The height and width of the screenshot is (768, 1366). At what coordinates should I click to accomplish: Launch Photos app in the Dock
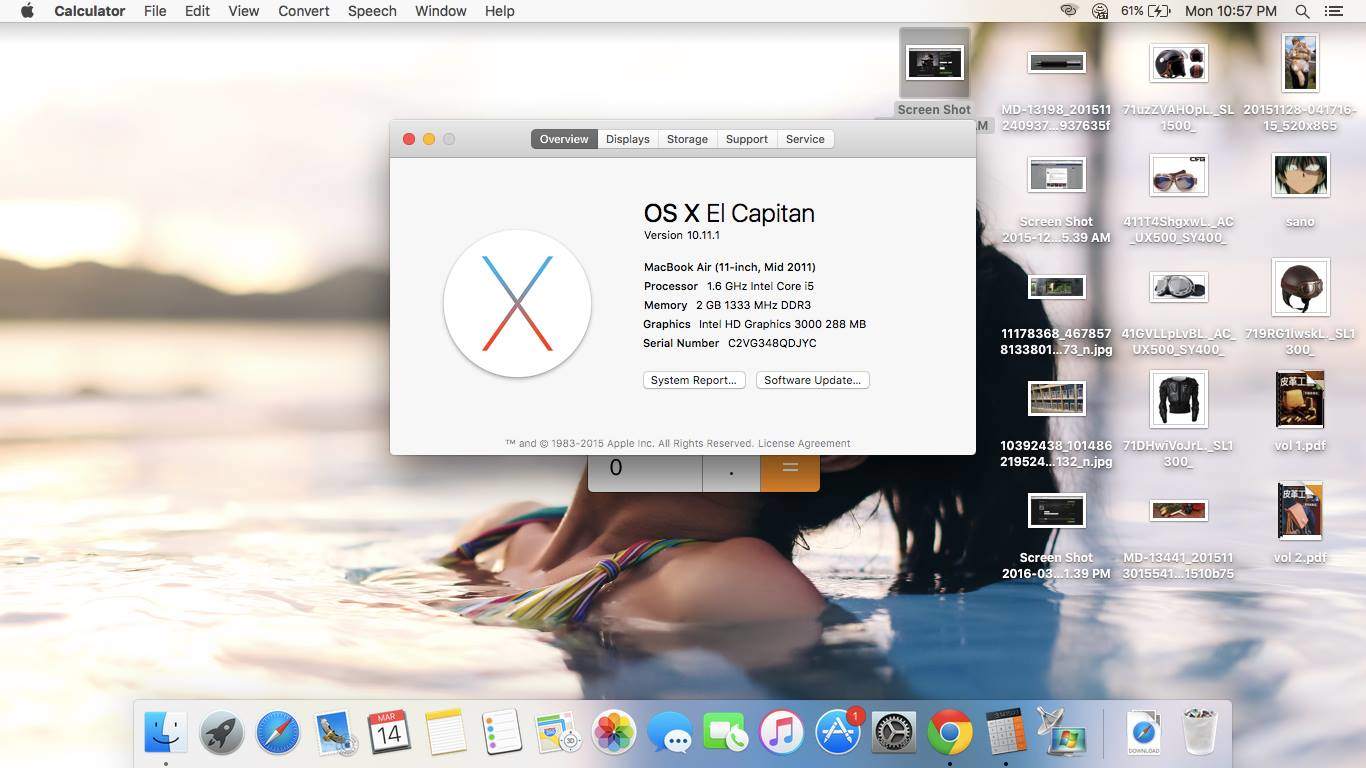pyautogui.click(x=614, y=733)
